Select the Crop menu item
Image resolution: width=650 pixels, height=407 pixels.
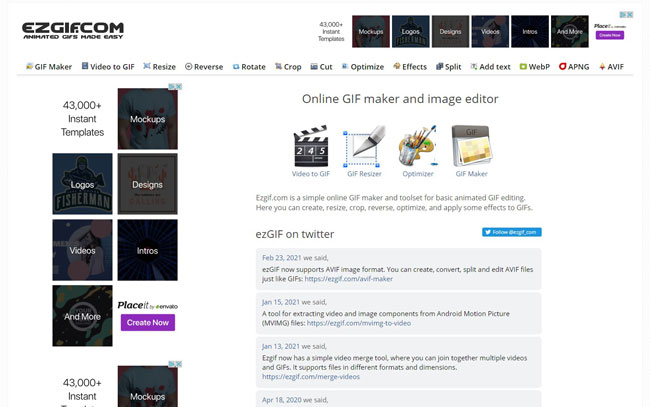pyautogui.click(x=288, y=67)
